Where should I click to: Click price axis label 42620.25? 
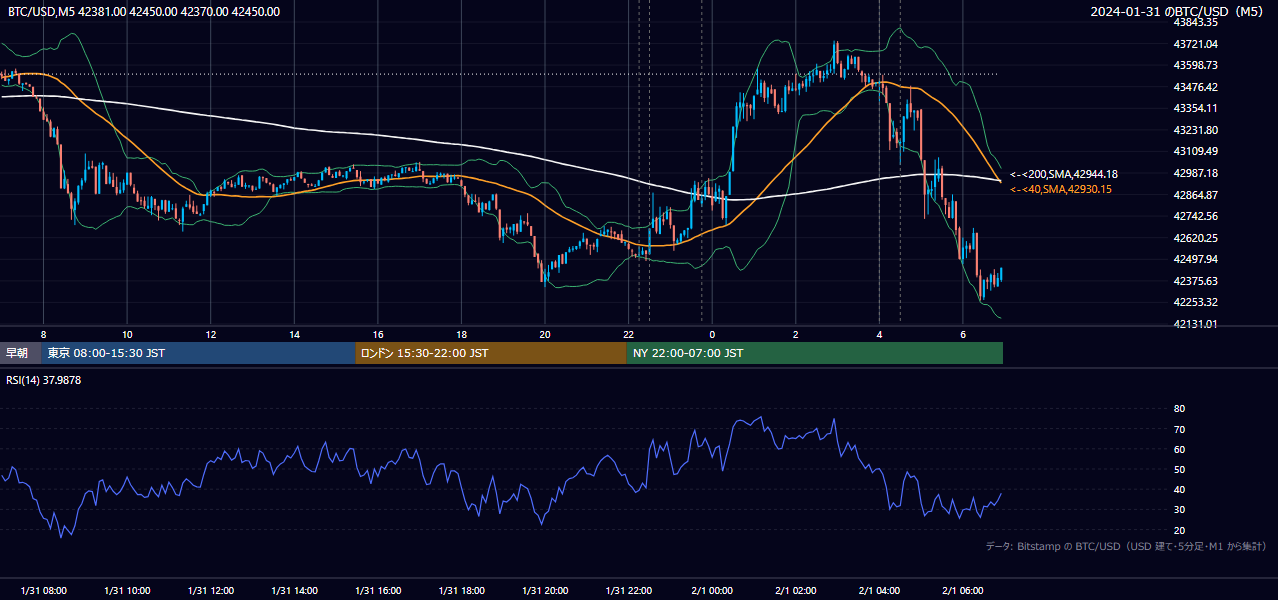[1195, 238]
